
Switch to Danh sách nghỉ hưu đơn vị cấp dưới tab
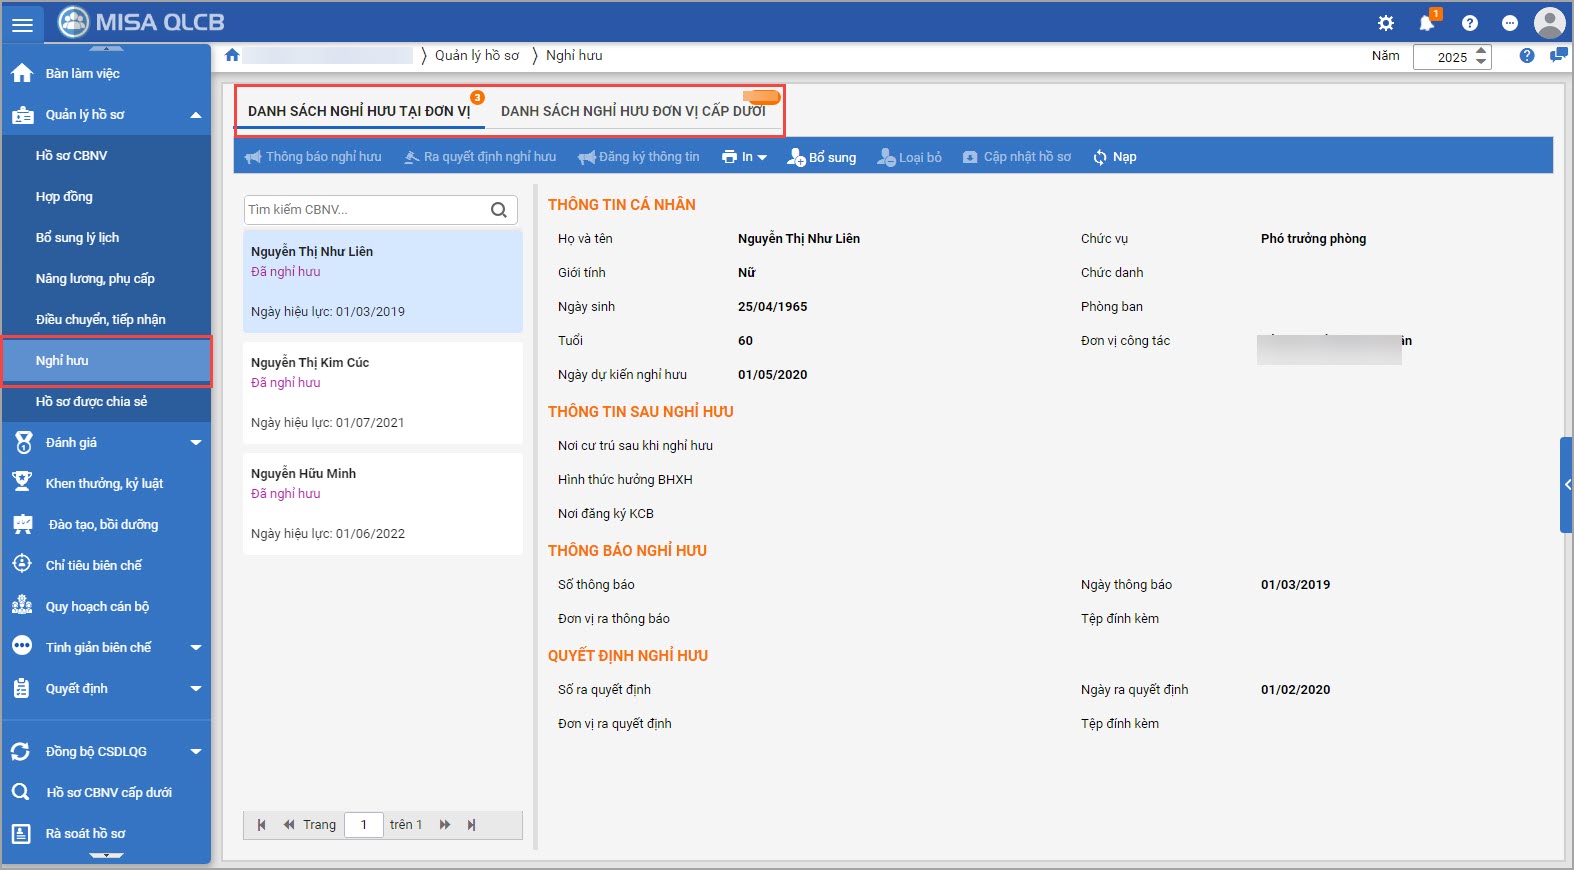tap(633, 111)
